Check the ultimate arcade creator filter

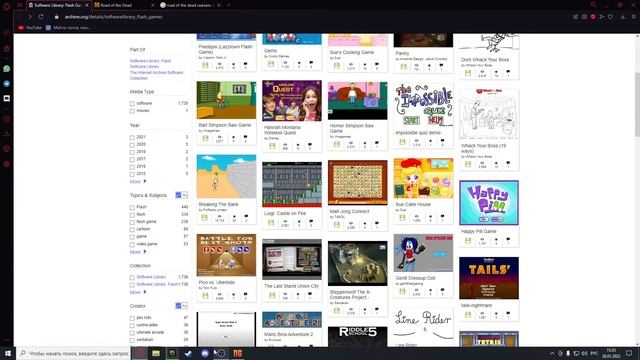pyautogui.click(x=132, y=333)
